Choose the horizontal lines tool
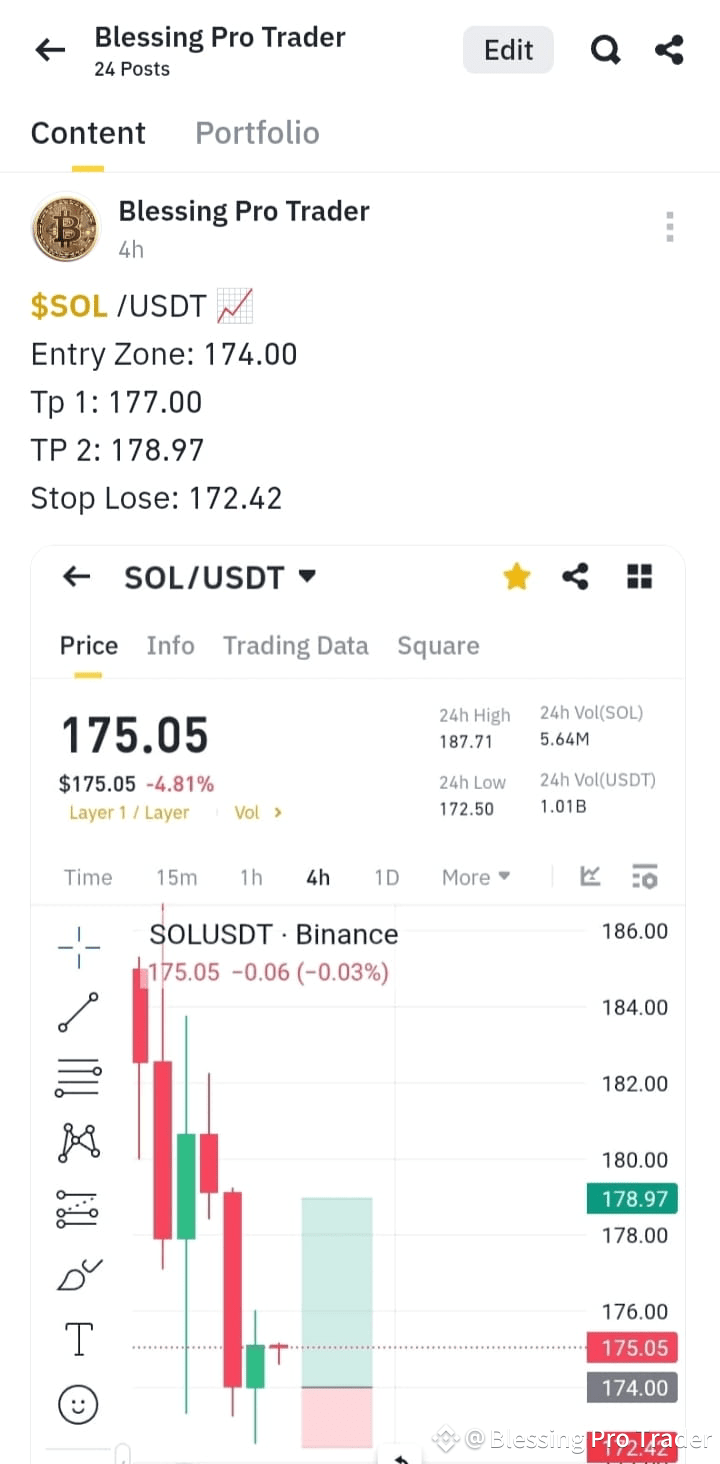The height and width of the screenshot is (1464, 720). (x=78, y=1077)
